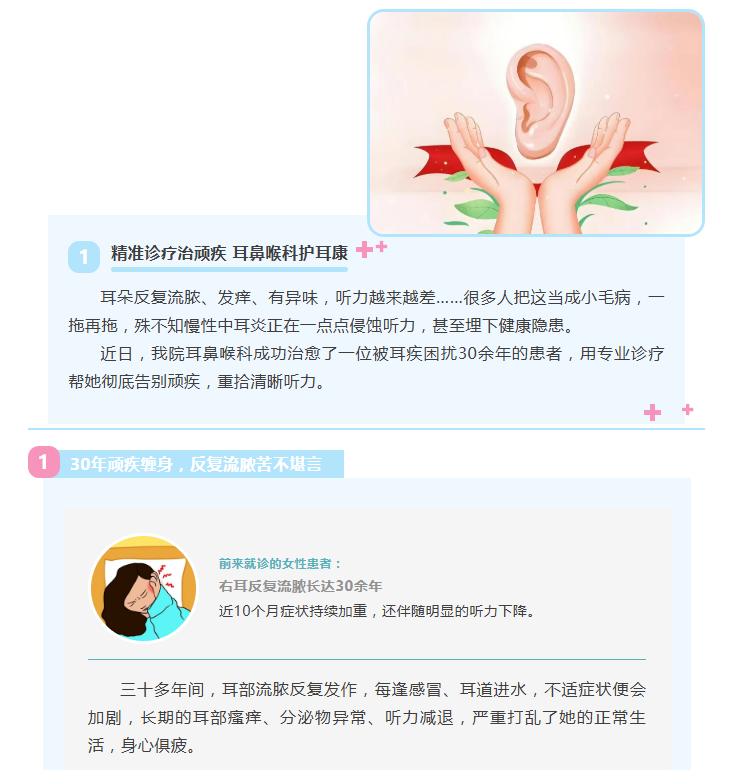Click the blue underline beneath the heading

click(229, 269)
